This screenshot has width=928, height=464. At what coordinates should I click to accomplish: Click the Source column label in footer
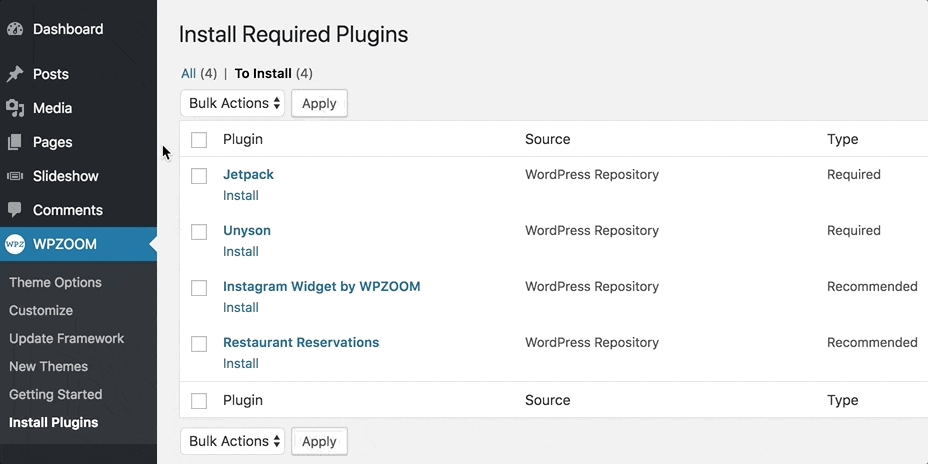tap(547, 400)
